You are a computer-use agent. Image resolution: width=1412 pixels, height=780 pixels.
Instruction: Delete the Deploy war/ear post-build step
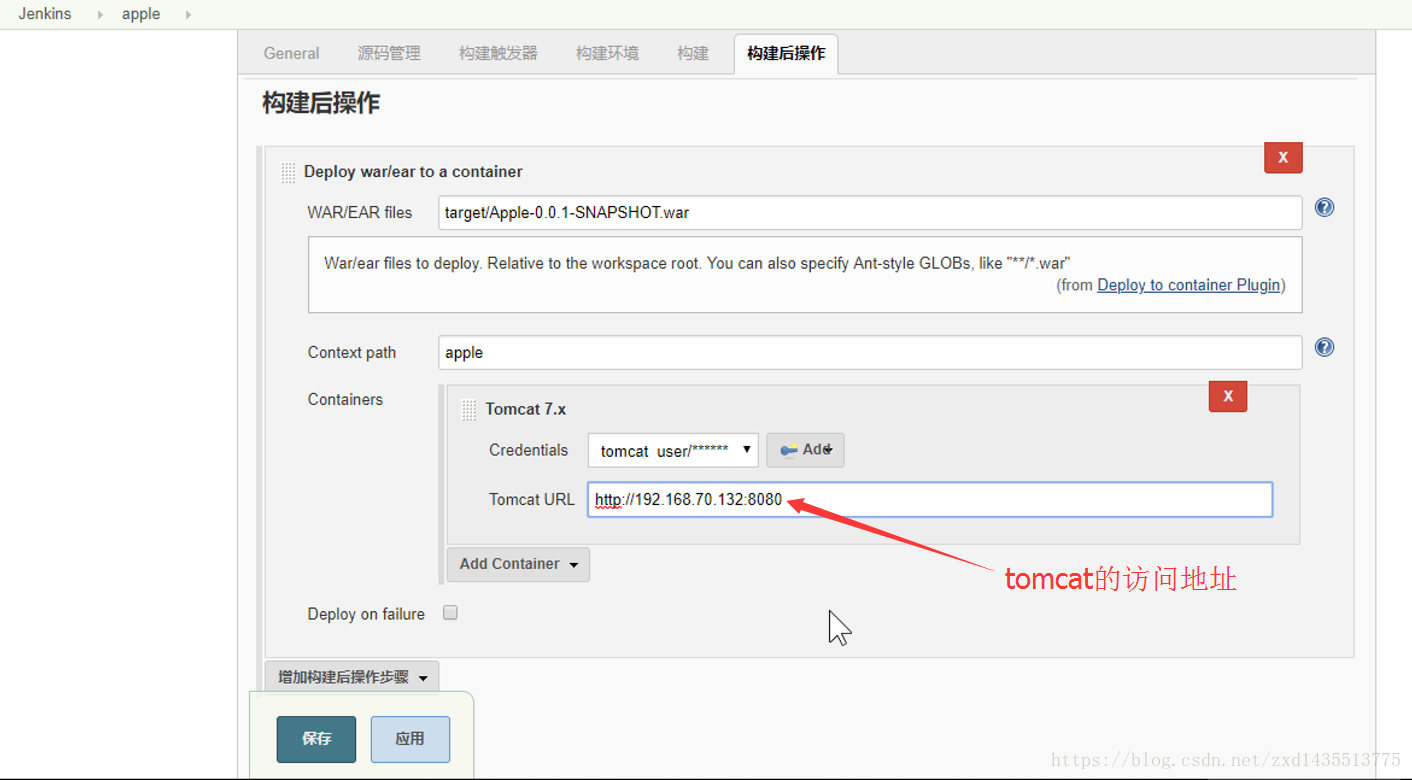tap(1283, 157)
